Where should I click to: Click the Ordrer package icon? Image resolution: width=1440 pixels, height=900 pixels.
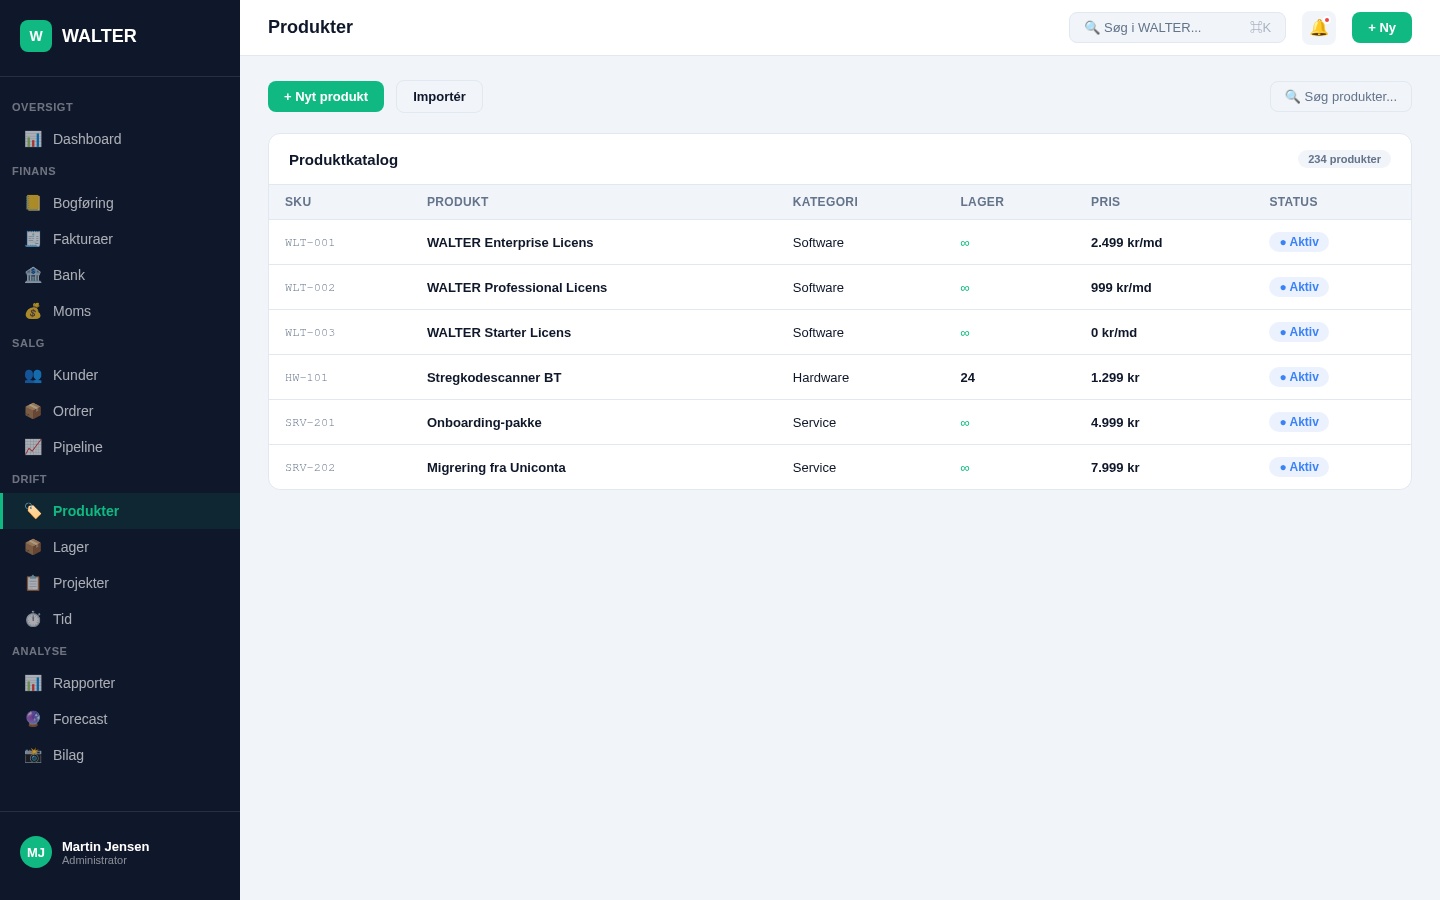click(x=33, y=411)
